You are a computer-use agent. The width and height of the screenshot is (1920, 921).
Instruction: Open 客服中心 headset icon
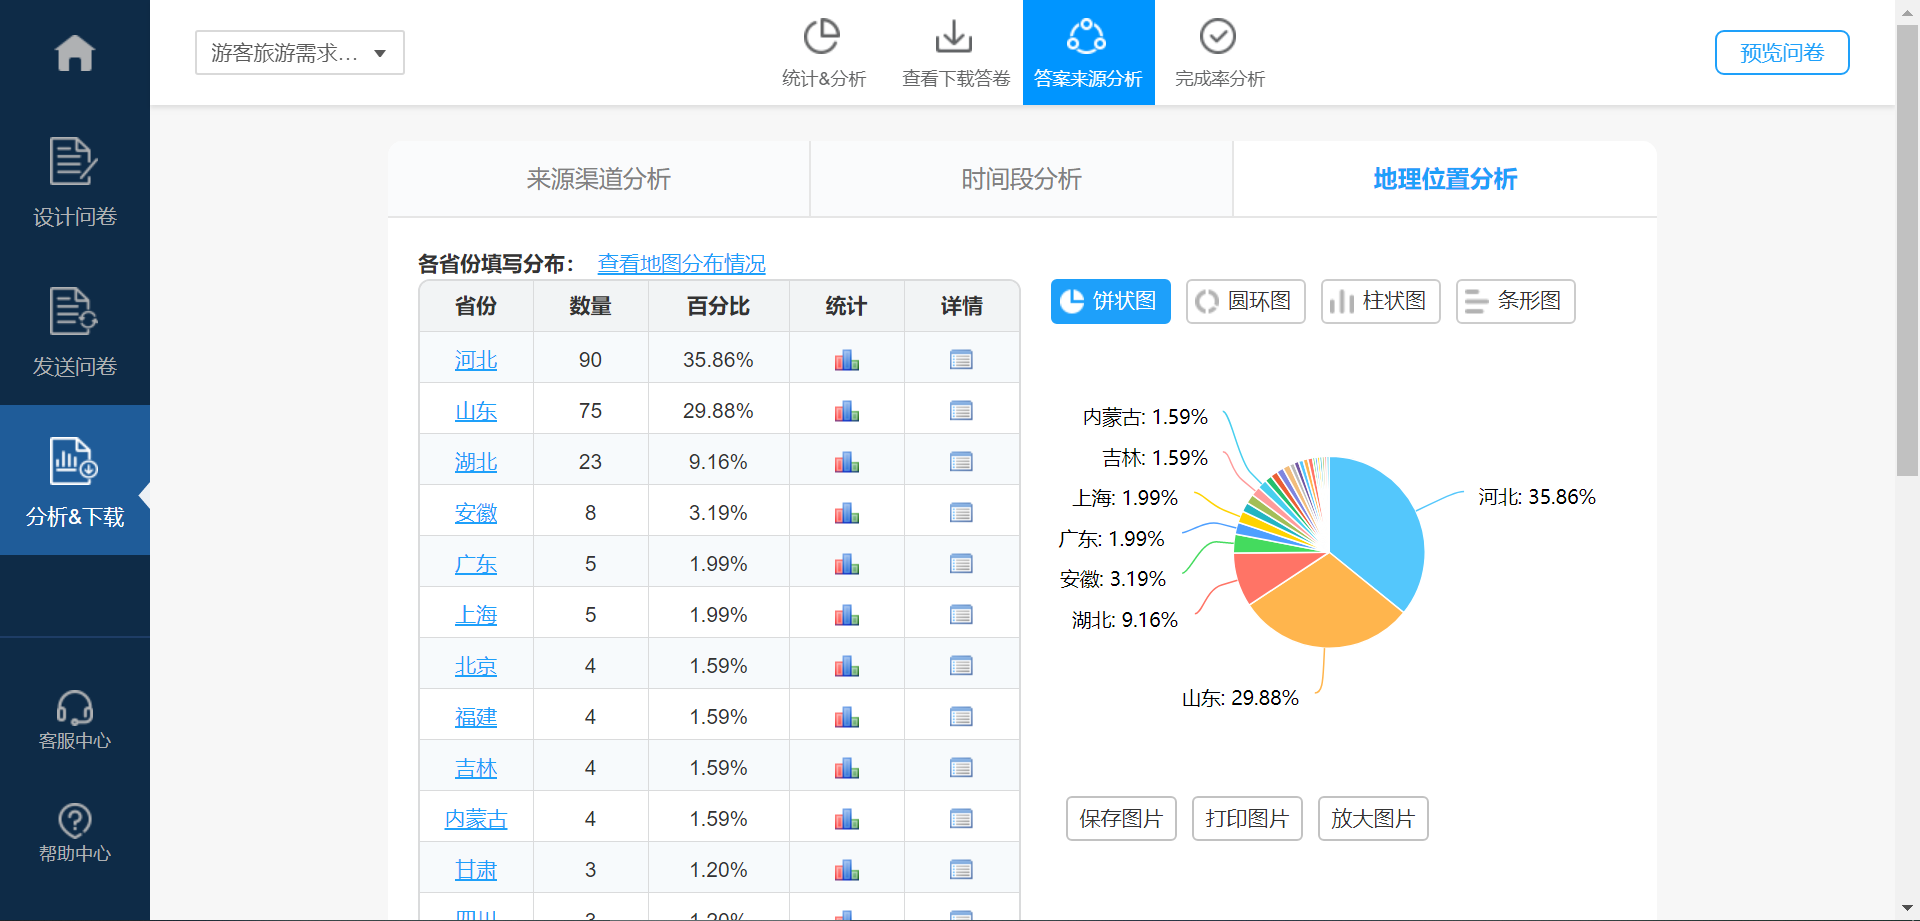pyautogui.click(x=74, y=708)
